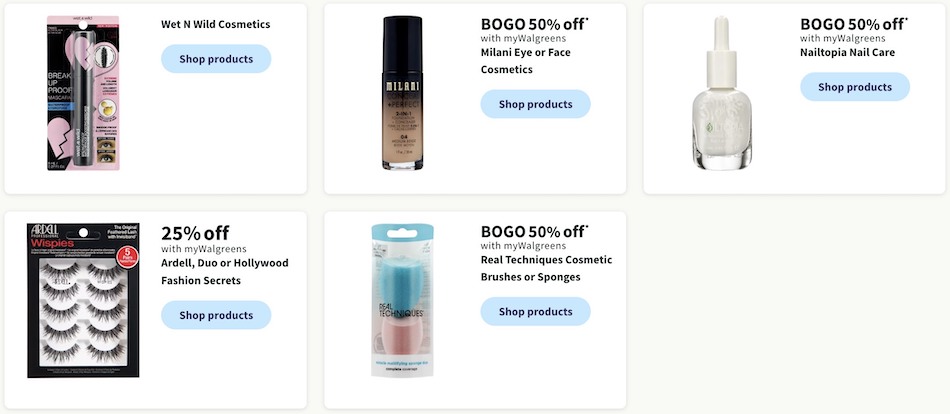Click "with myWalgreens" text under 25% off
The width and height of the screenshot is (950, 414).
tap(204, 249)
